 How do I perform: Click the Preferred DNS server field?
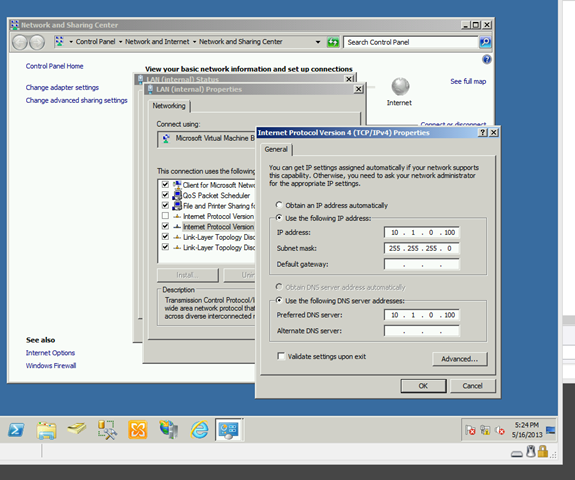[x=422, y=315]
